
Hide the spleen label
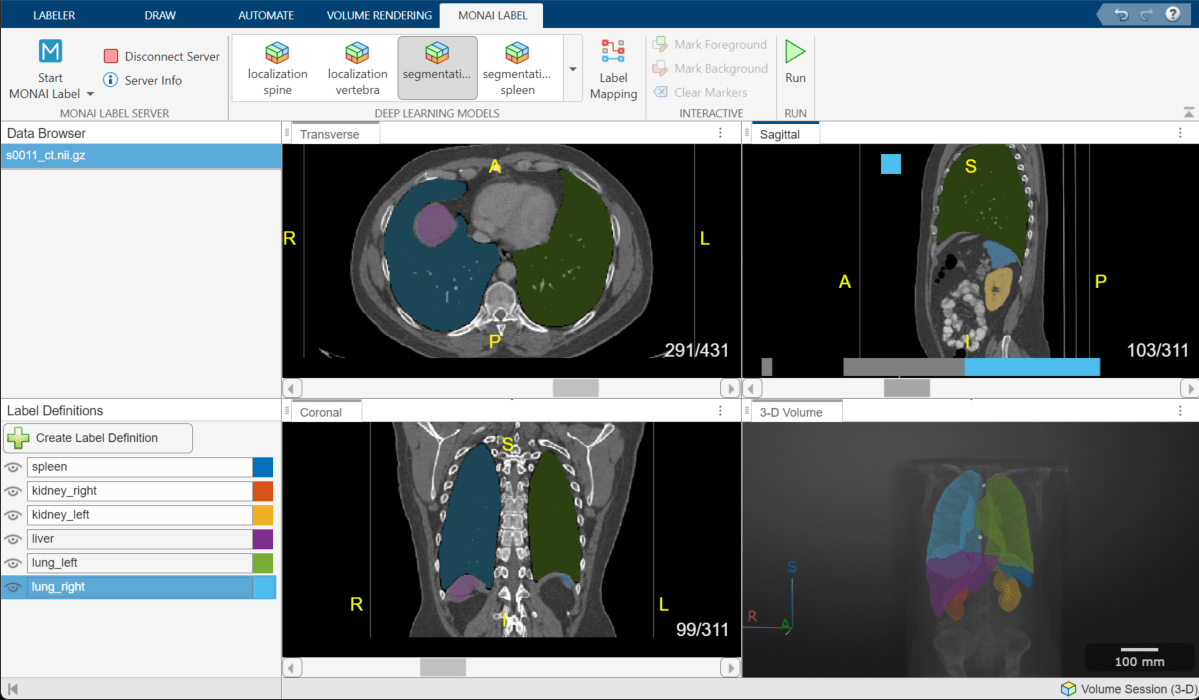tap(13, 467)
